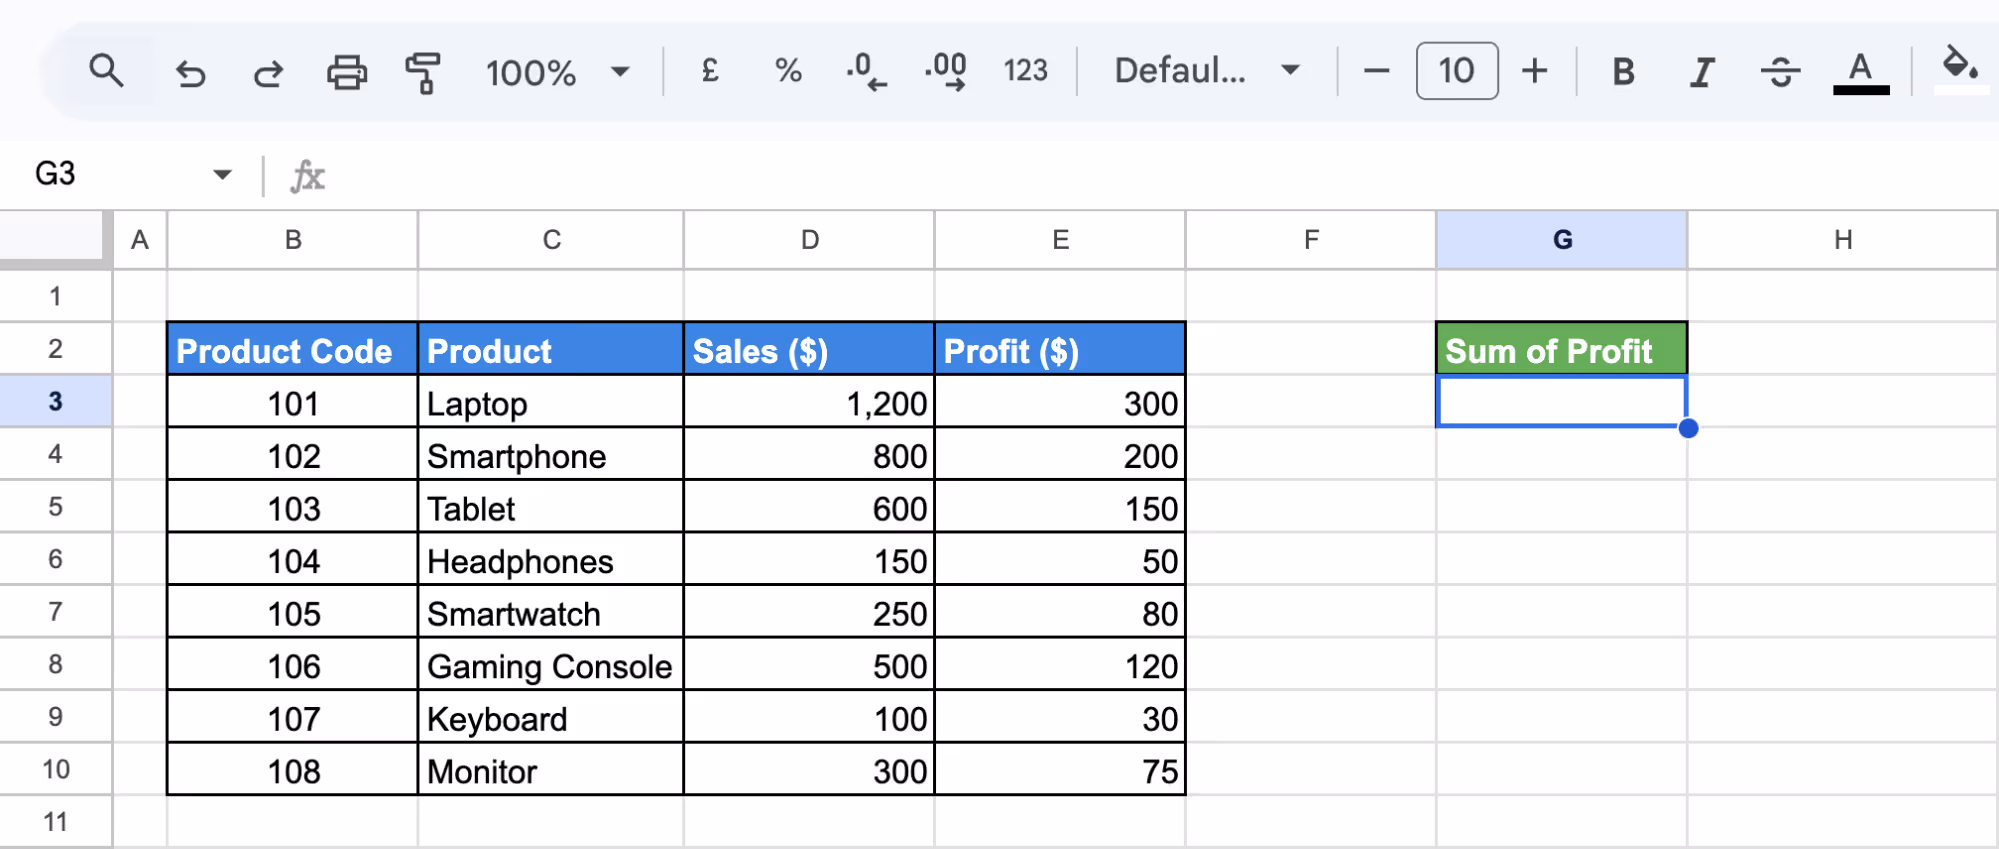The height and width of the screenshot is (849, 1999).
Task: Format as percent icon
Action: (788, 70)
